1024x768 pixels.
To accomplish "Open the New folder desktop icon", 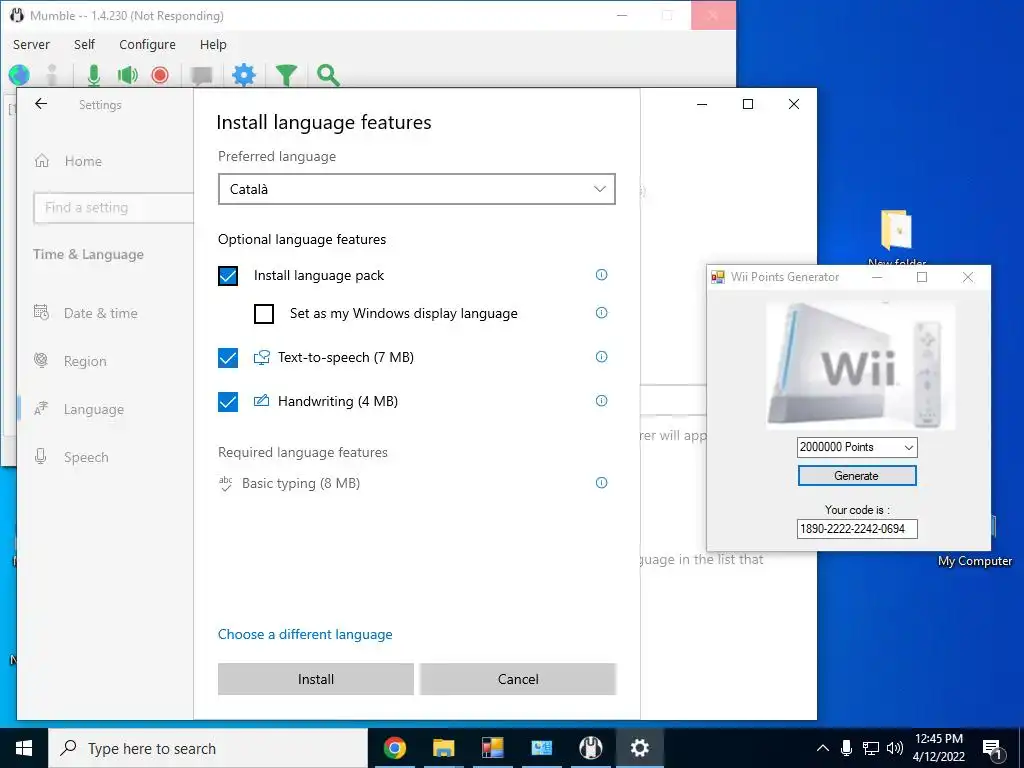I will click(897, 236).
